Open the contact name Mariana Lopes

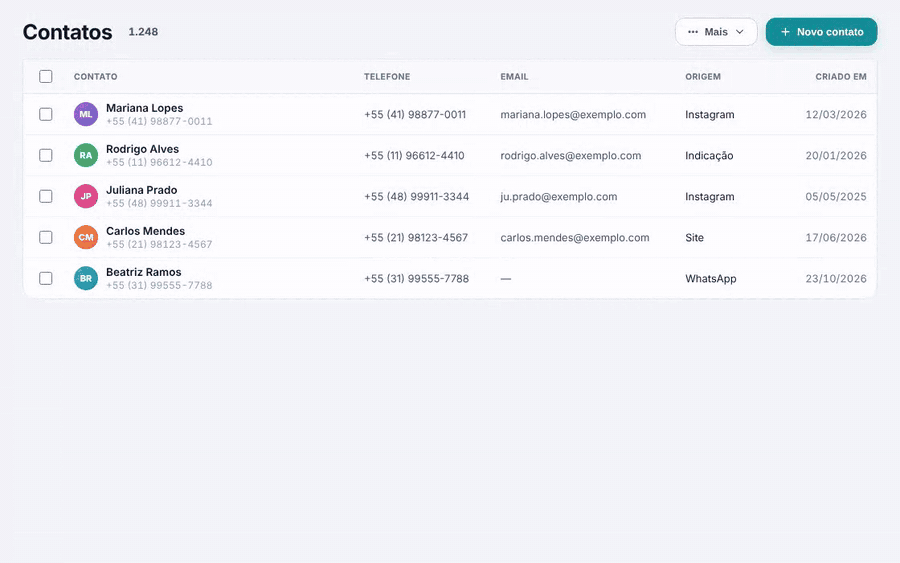point(145,108)
